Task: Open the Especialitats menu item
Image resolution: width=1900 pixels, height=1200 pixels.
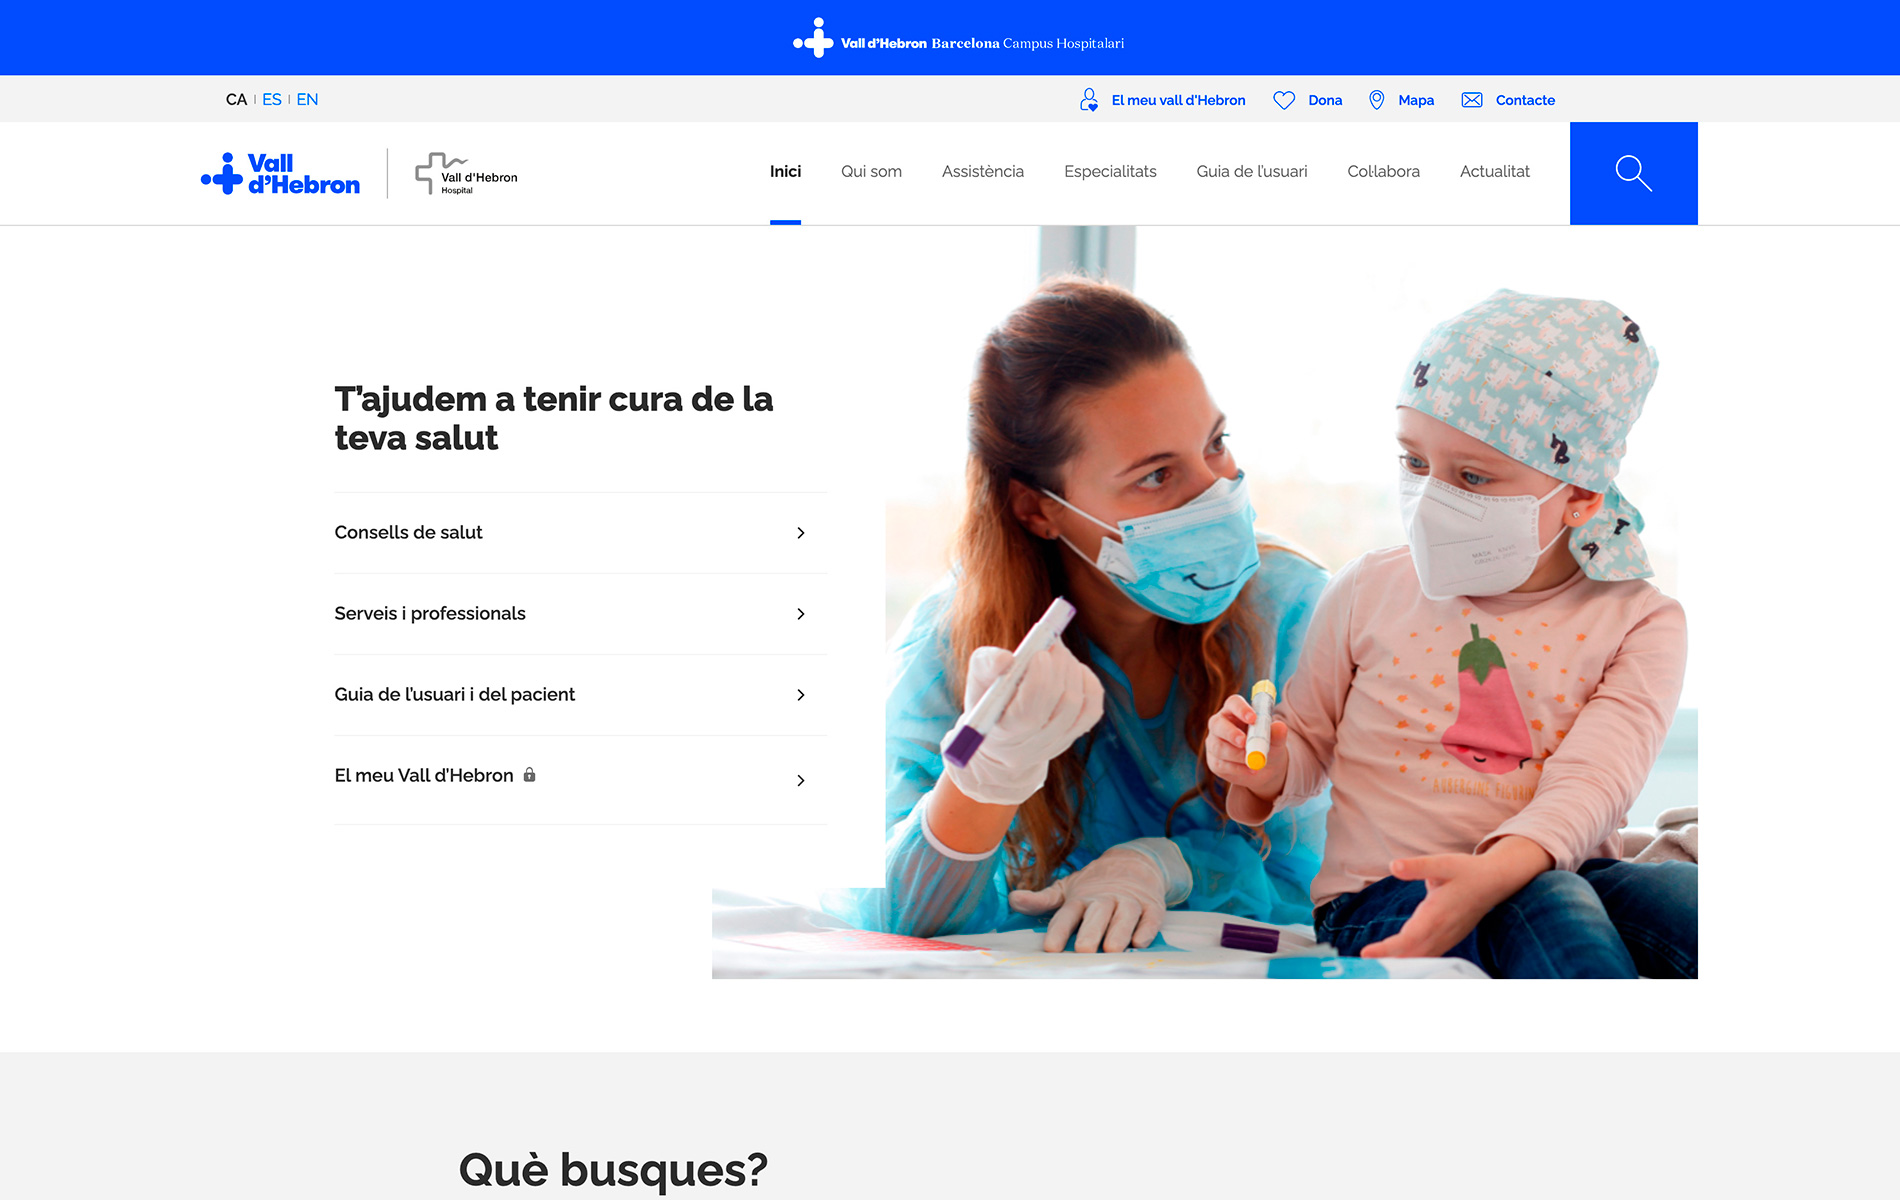Action: 1110,172
